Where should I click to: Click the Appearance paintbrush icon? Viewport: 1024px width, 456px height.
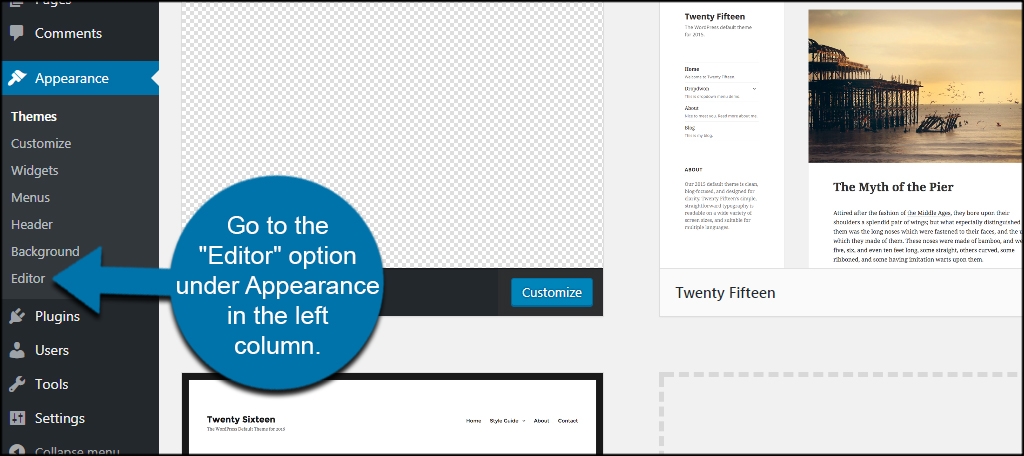click(x=18, y=78)
